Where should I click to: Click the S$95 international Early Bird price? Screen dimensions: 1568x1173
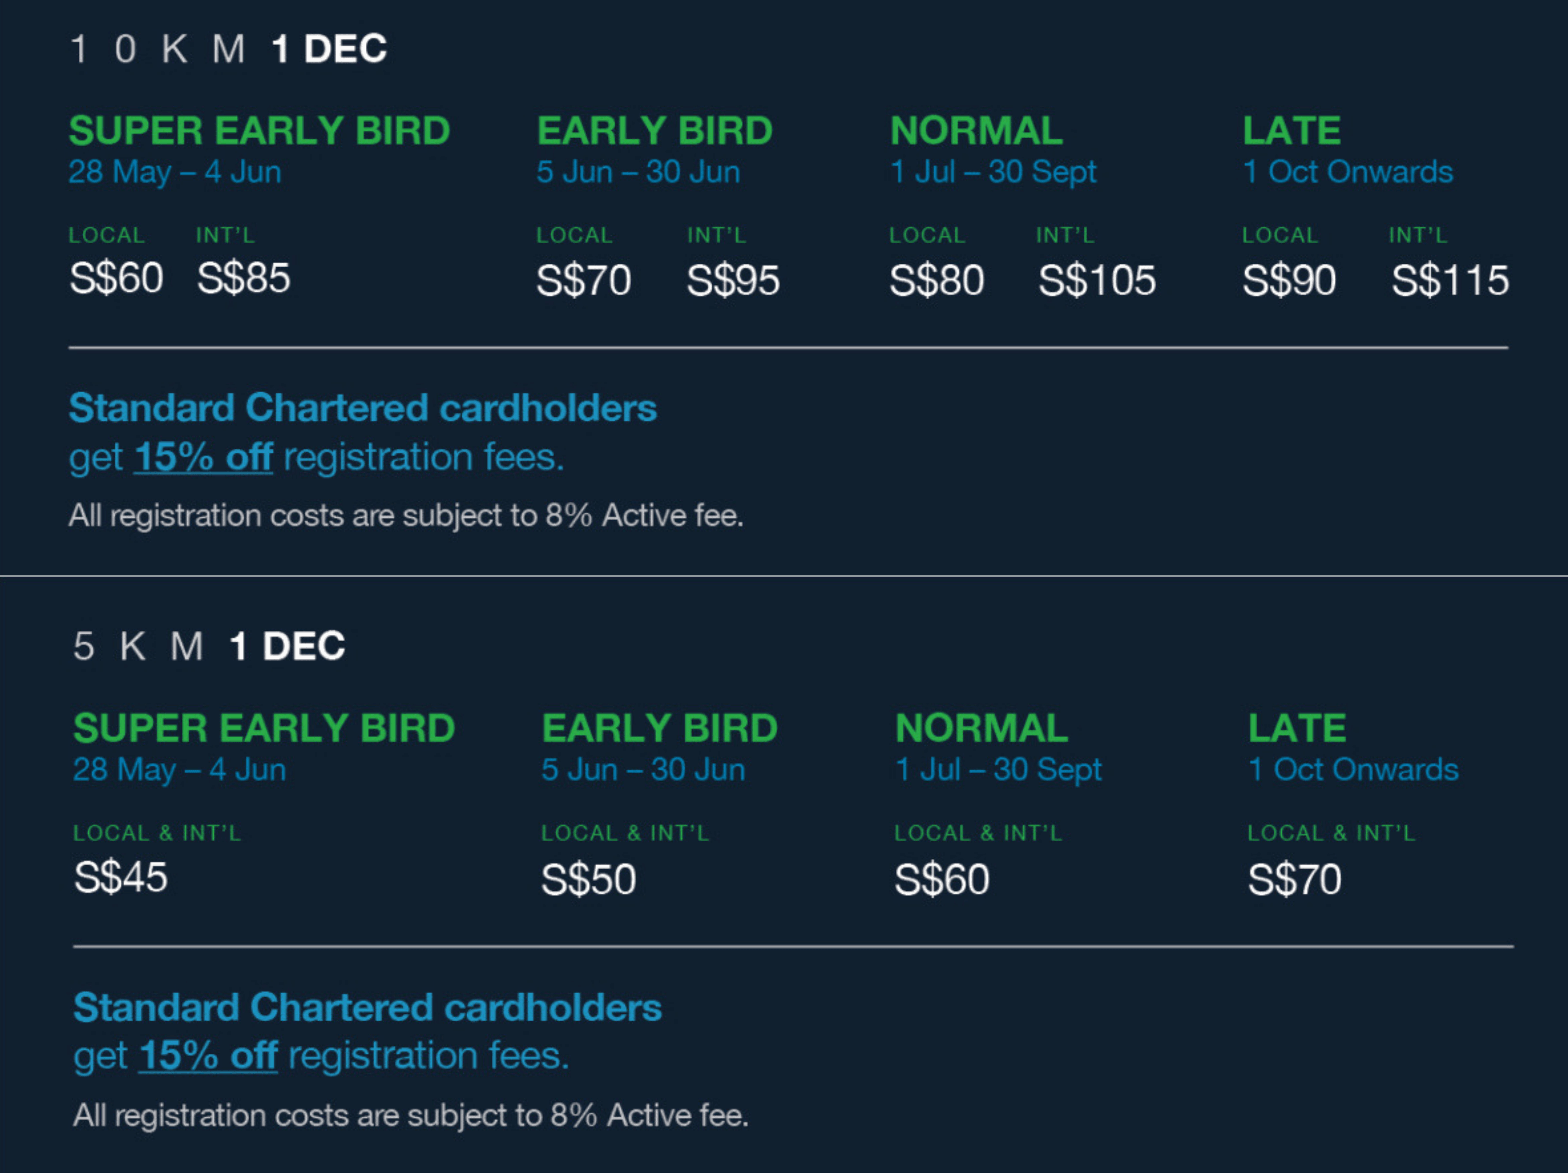click(x=733, y=281)
